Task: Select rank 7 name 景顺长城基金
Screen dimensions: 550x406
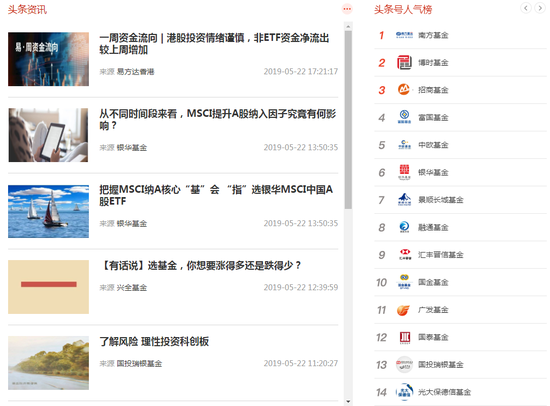Action: coord(441,200)
